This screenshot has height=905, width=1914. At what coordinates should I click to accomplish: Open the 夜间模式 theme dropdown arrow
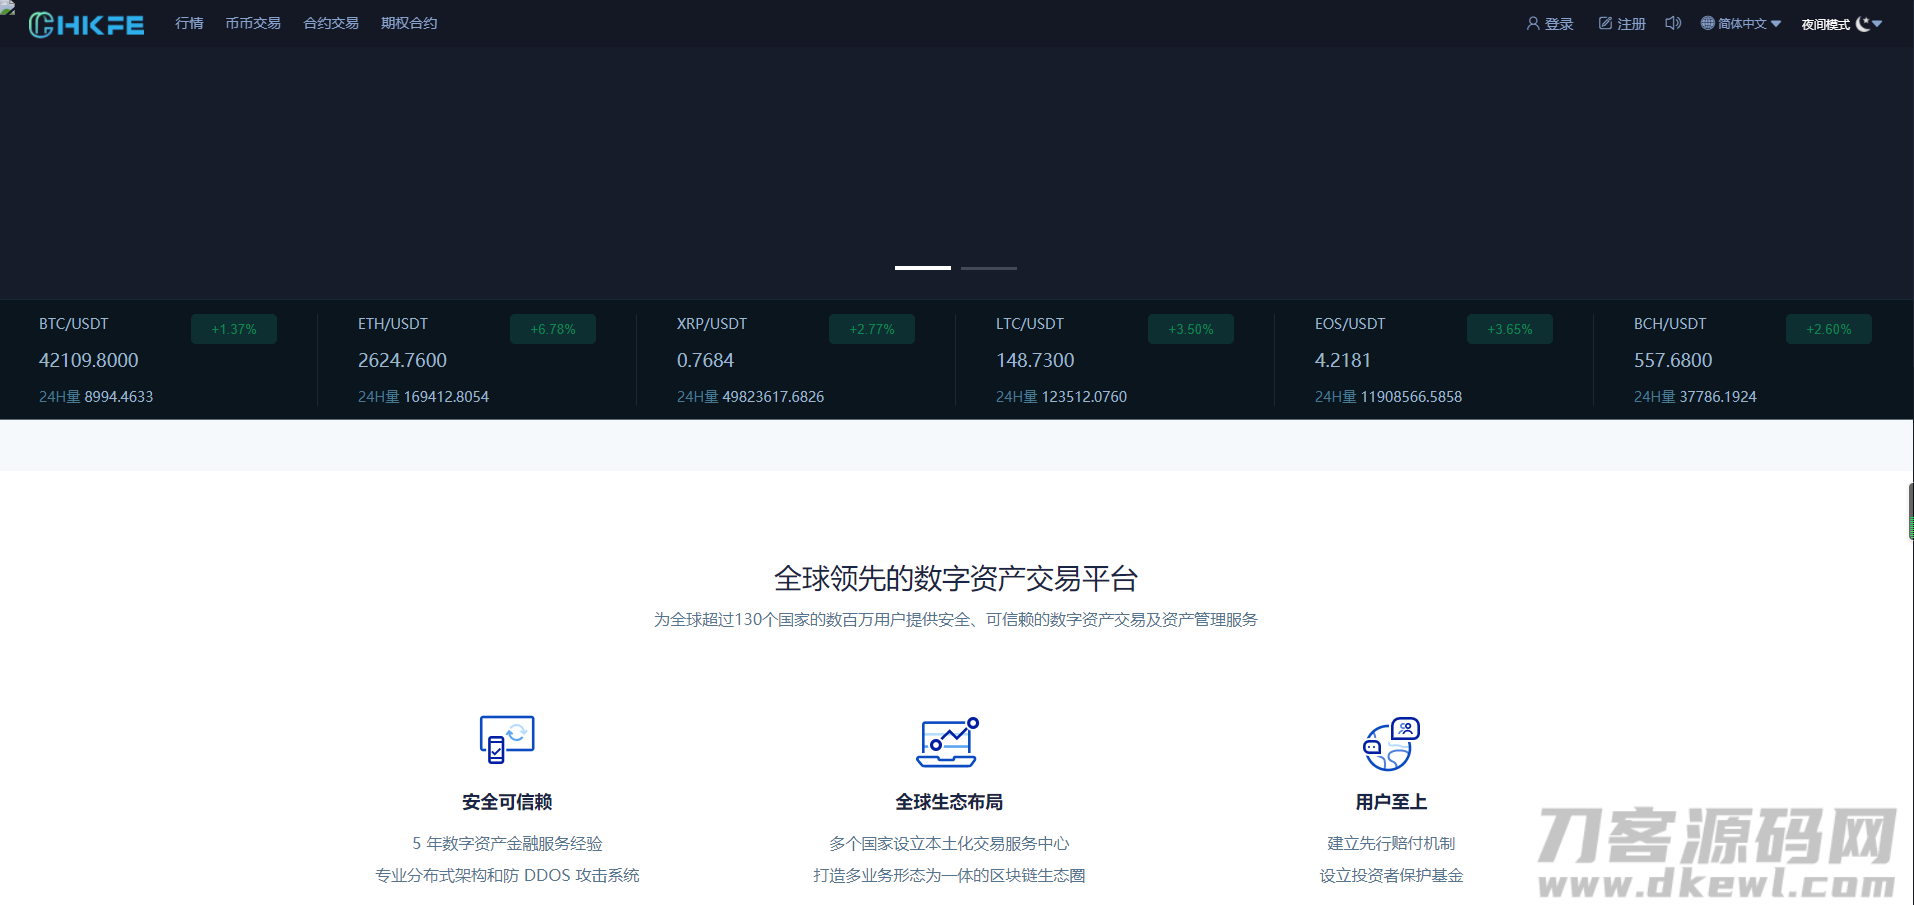pos(1878,24)
